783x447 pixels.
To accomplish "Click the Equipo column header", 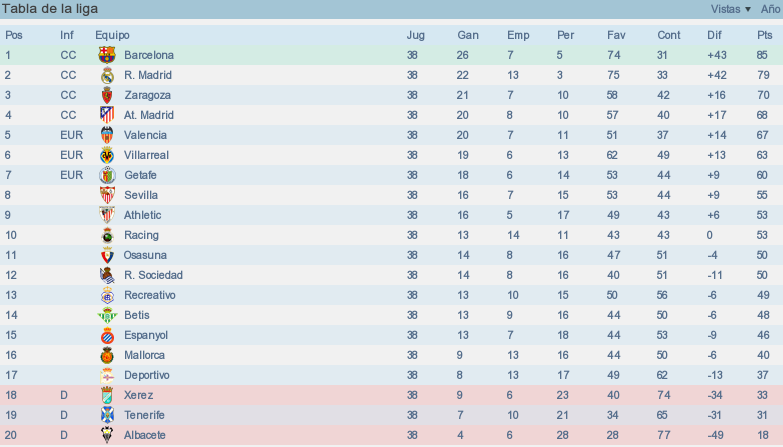I will tap(112, 35).
